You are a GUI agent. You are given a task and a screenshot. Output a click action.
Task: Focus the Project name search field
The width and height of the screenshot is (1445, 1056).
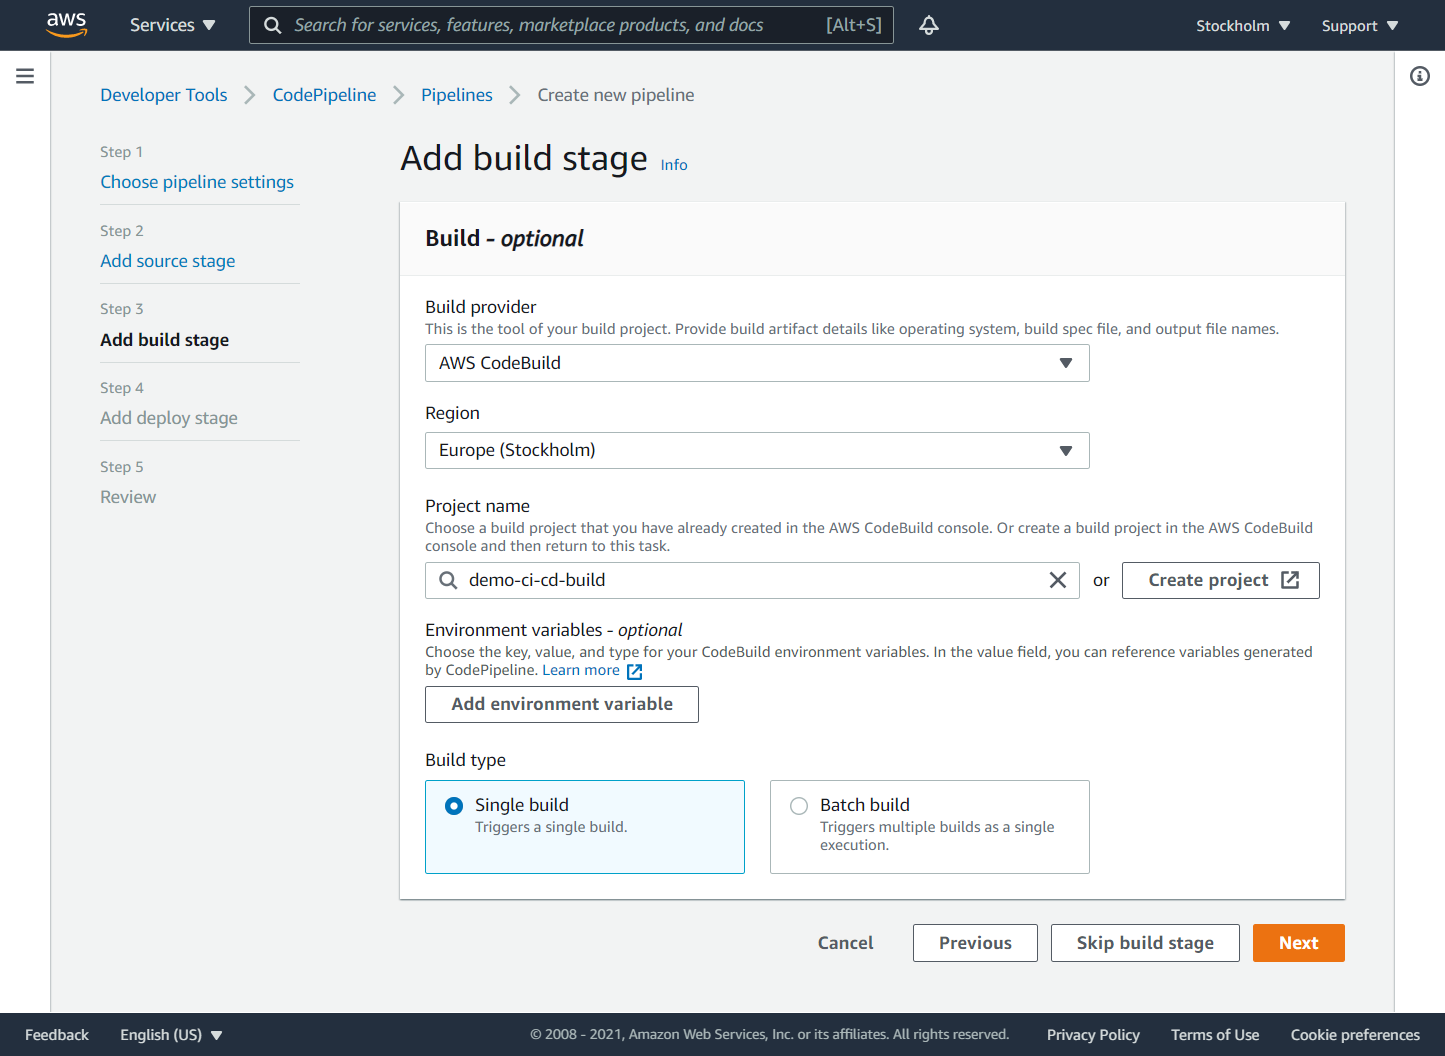coord(752,580)
